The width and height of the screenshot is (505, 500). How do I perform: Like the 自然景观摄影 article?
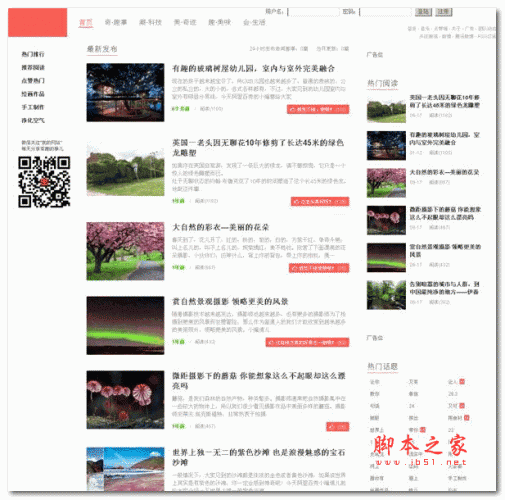pos(307,342)
